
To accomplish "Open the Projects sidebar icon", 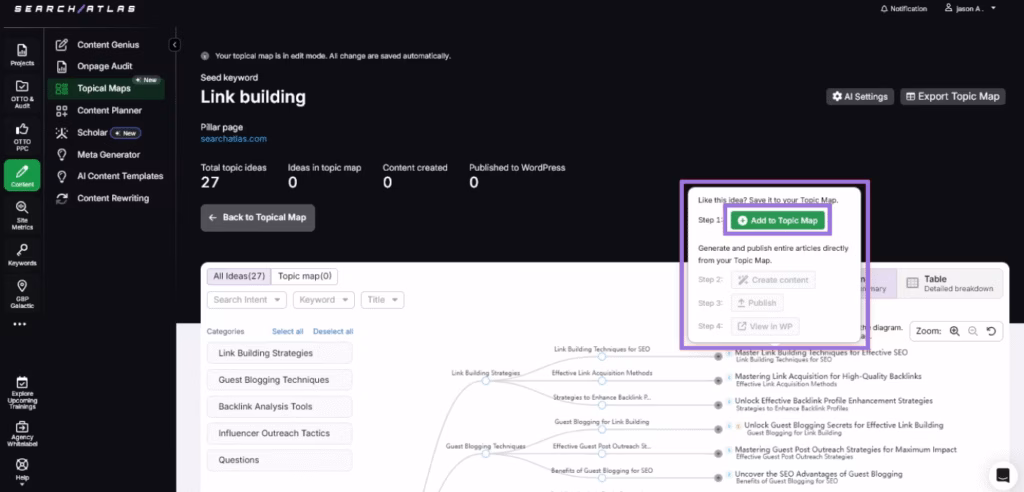I will tap(22, 54).
